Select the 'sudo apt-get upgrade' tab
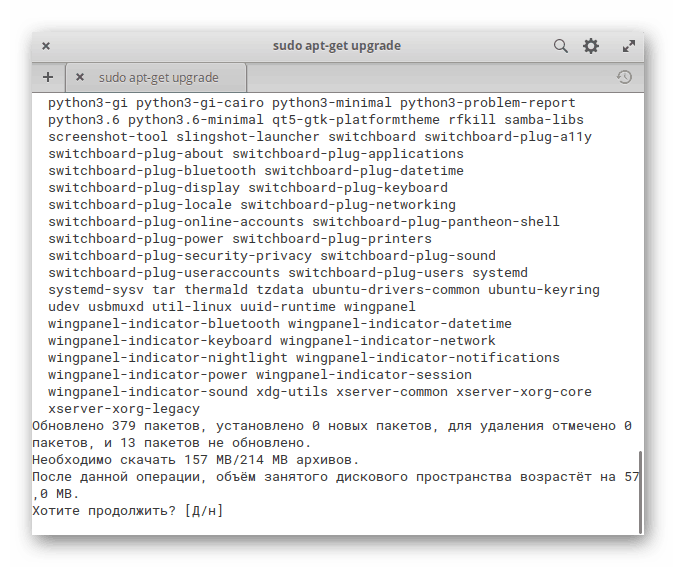 click(158, 77)
